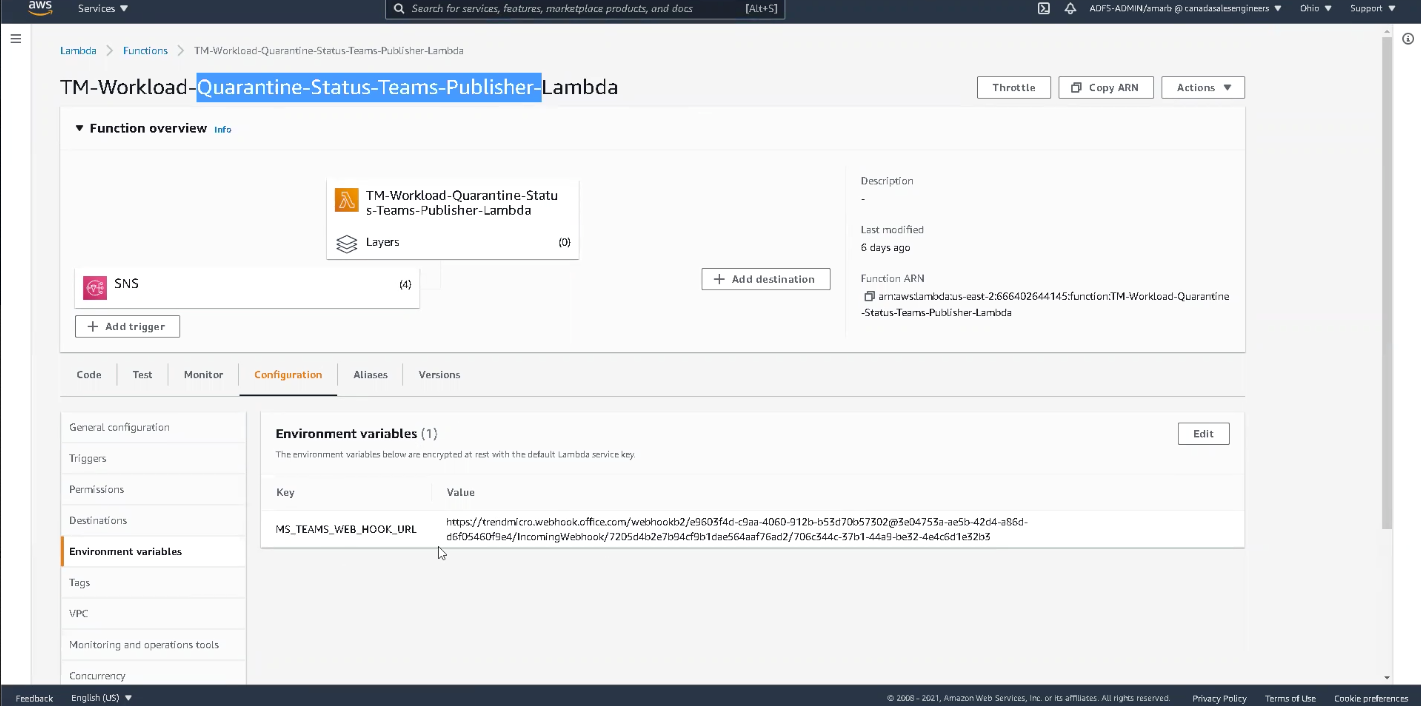
Task: Open the Feedback link in the footer
Action: click(x=34, y=698)
